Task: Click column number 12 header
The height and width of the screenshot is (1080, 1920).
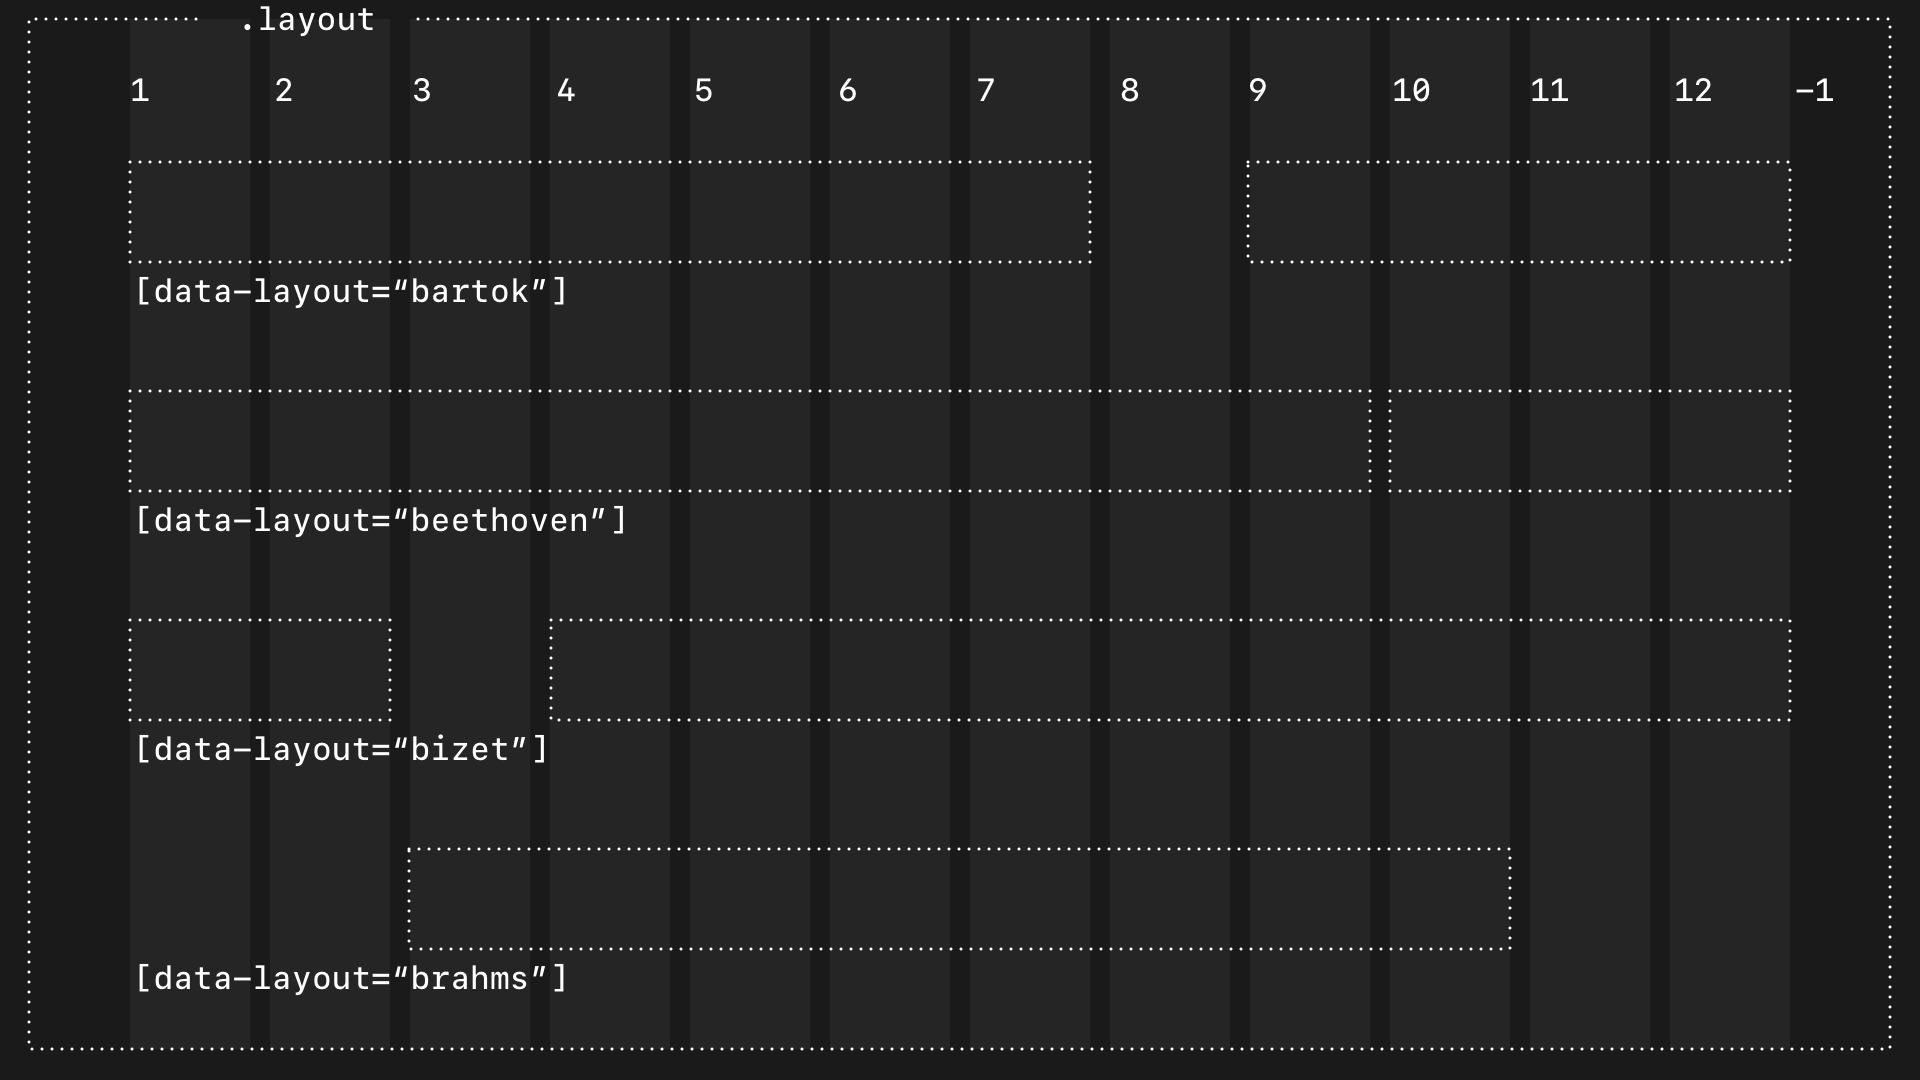Action: [1694, 91]
